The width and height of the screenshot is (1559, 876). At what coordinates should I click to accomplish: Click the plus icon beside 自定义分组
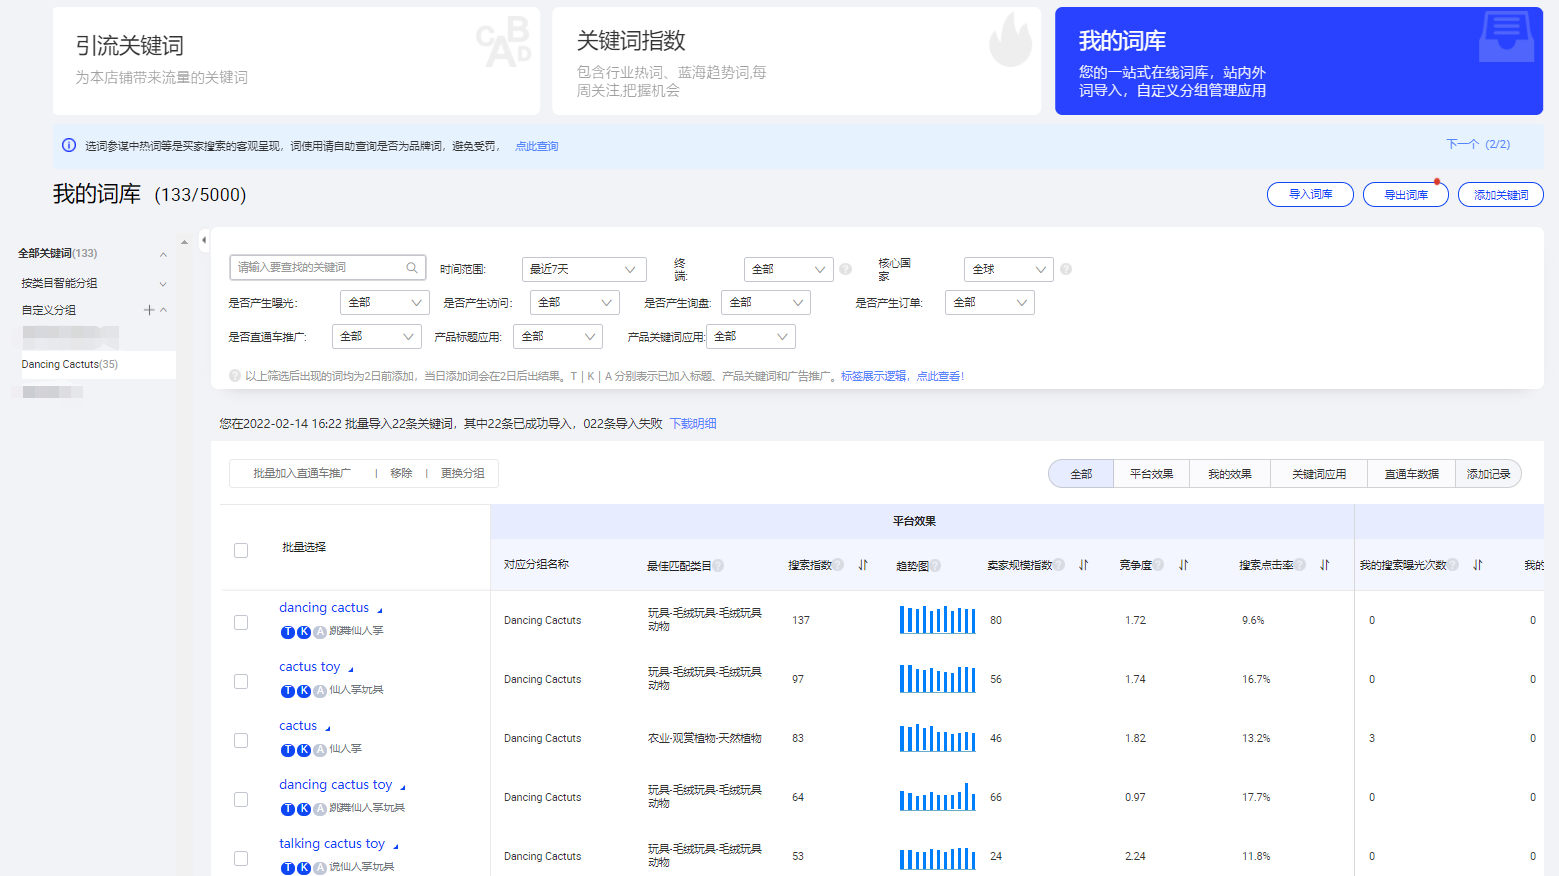tap(148, 311)
